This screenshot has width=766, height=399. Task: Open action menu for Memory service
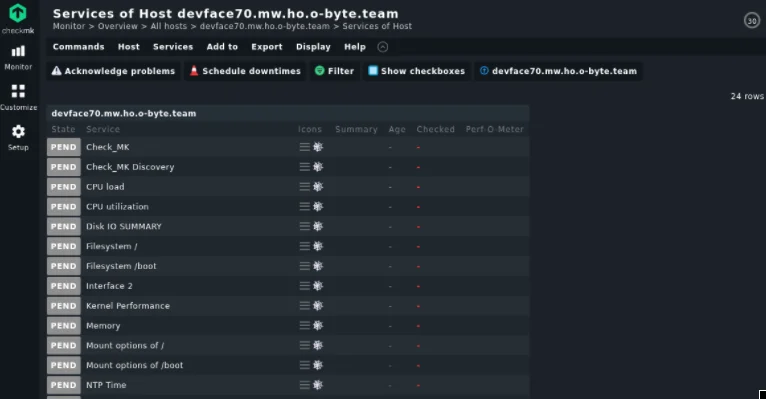[304, 325]
